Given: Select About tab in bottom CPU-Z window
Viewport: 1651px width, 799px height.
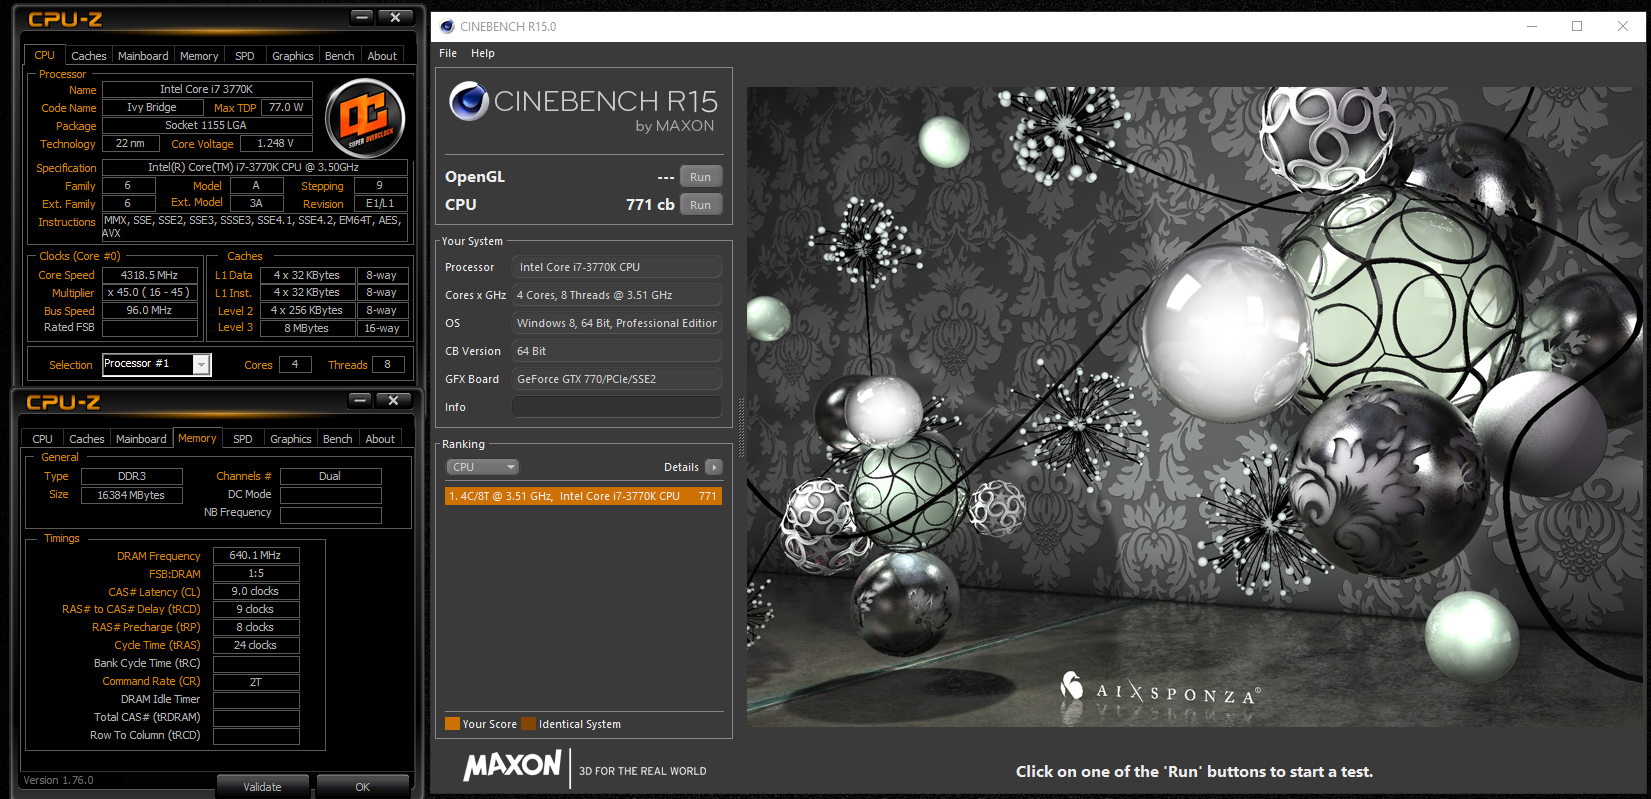Looking at the screenshot, I should 380,439.
